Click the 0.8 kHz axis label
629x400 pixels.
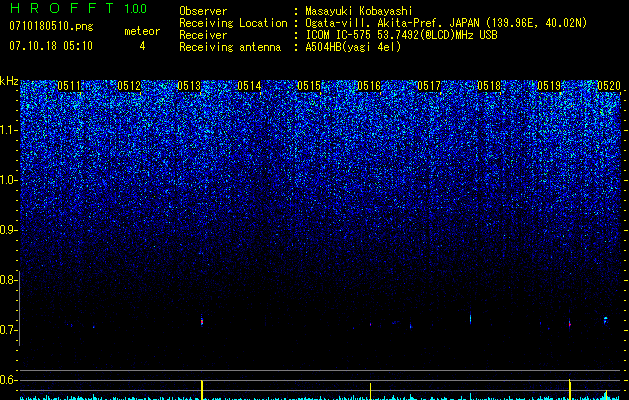coord(7,280)
